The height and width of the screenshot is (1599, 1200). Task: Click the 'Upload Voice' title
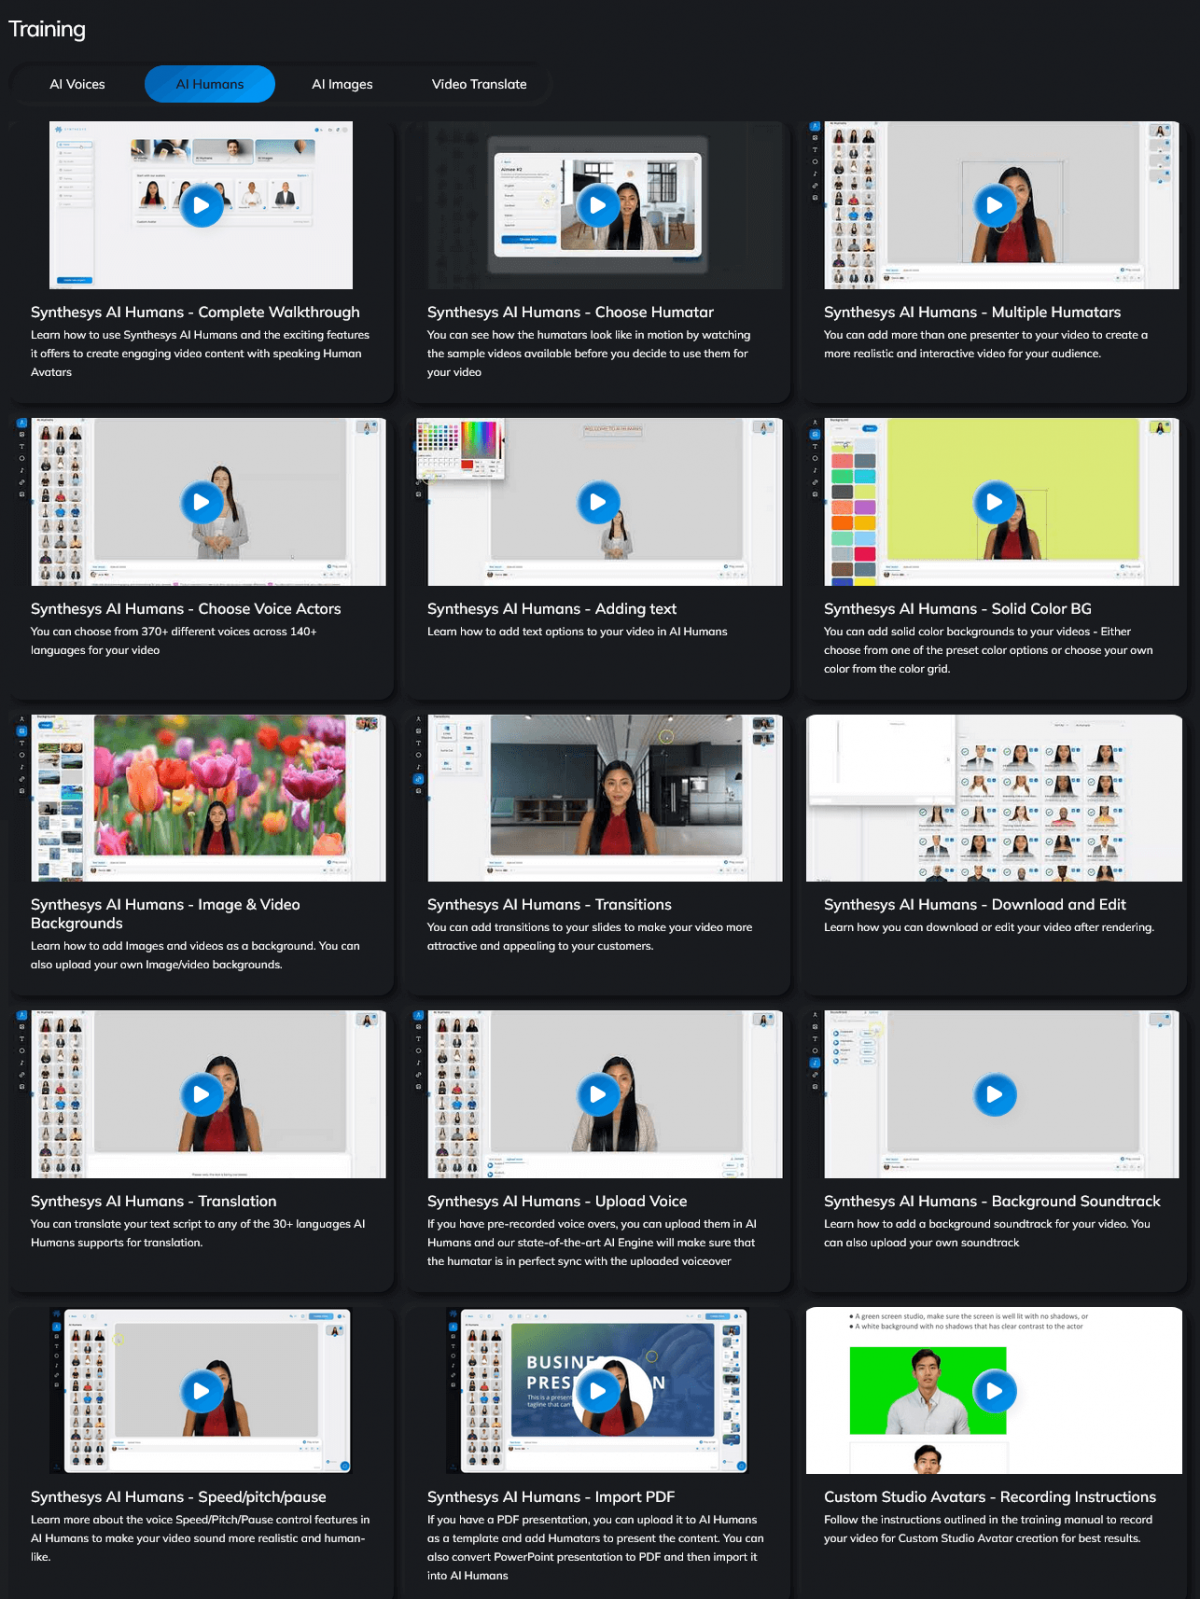tap(557, 1201)
